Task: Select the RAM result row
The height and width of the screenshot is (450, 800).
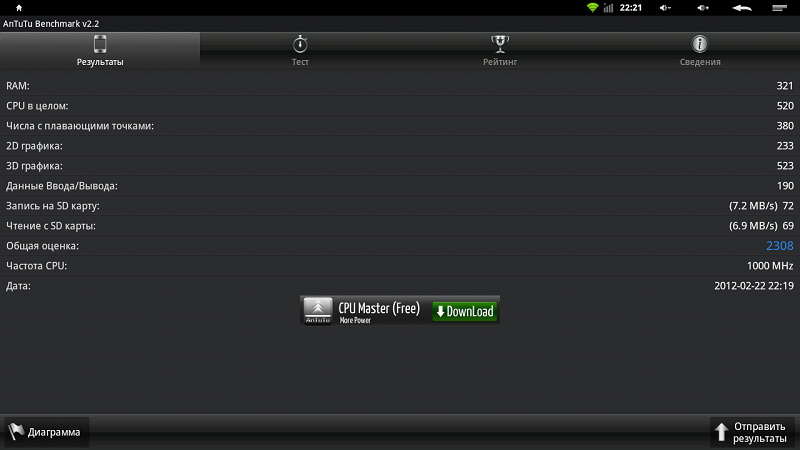Action: (x=400, y=86)
